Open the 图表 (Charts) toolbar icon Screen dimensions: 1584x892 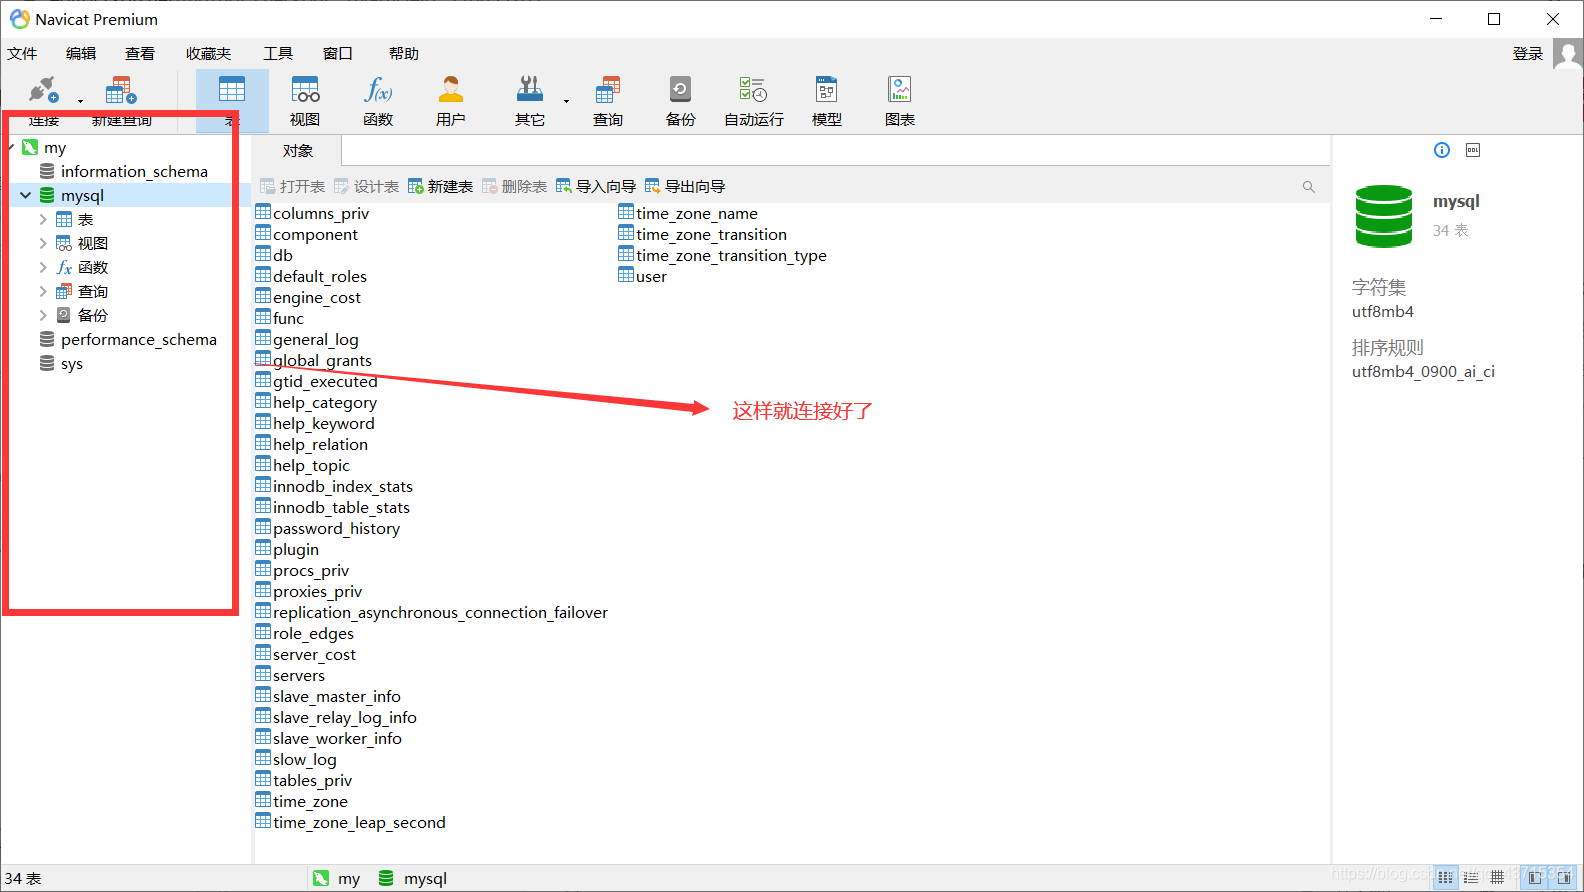tap(900, 90)
